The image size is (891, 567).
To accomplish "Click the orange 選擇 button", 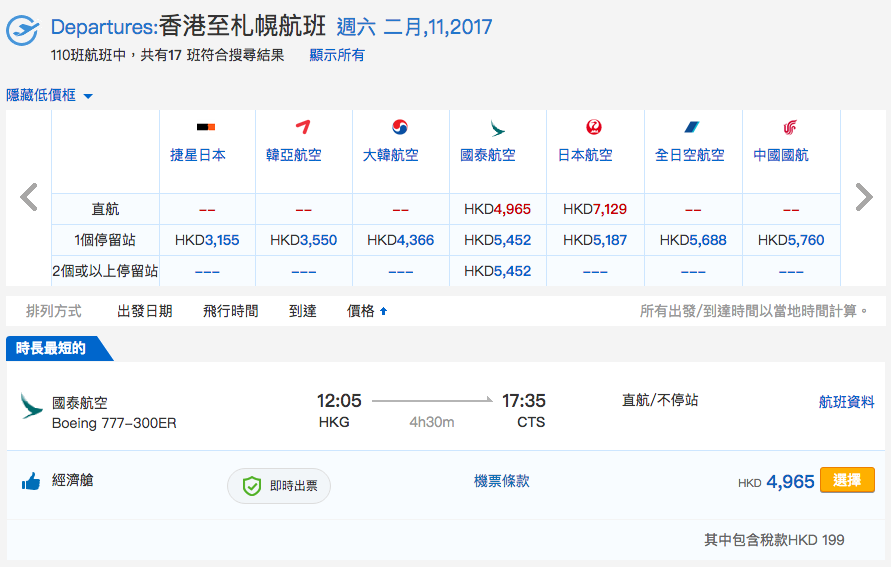I will coord(847,481).
